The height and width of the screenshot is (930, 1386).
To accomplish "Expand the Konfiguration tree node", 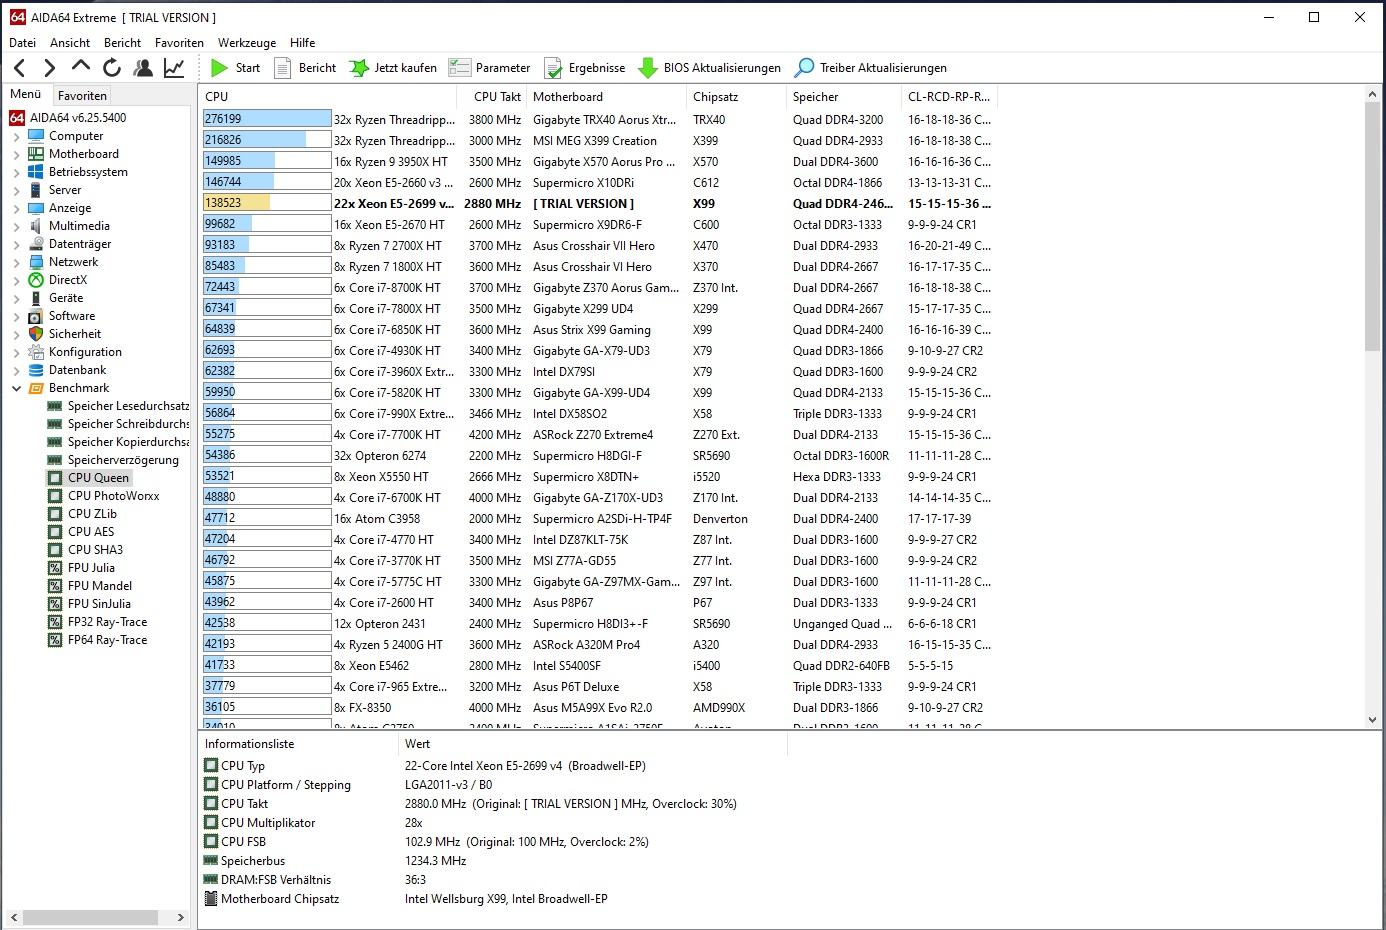I will (16, 352).
